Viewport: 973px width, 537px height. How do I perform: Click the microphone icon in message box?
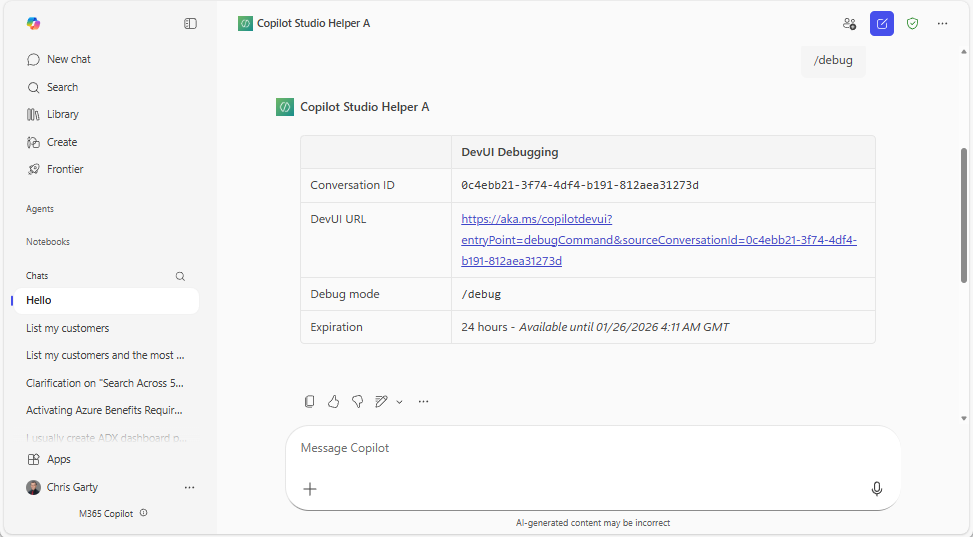click(876, 489)
